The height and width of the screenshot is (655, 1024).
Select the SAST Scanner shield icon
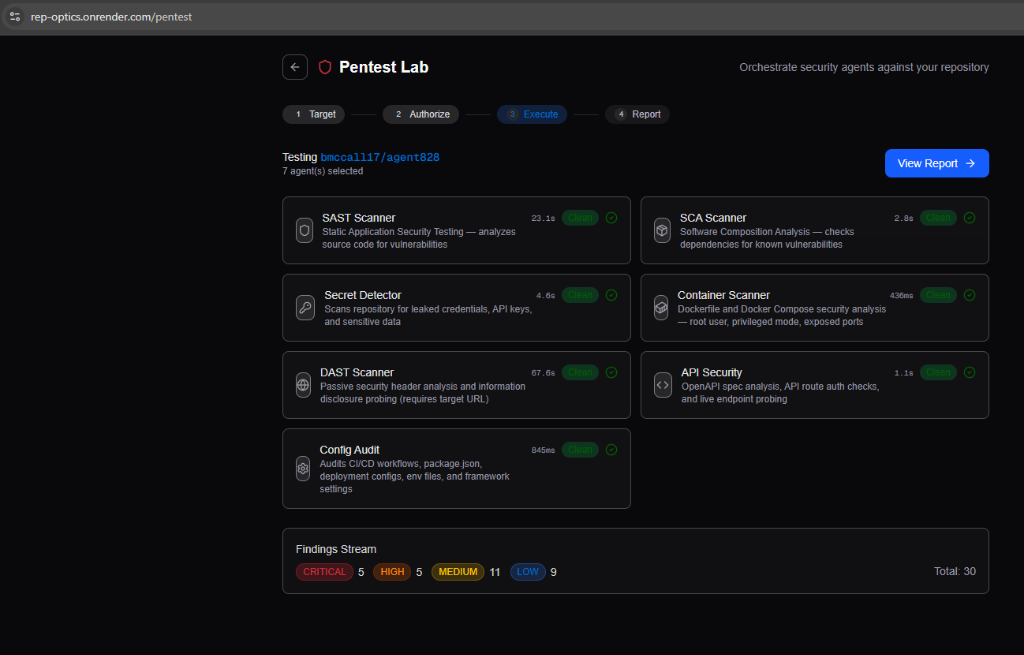tap(304, 230)
